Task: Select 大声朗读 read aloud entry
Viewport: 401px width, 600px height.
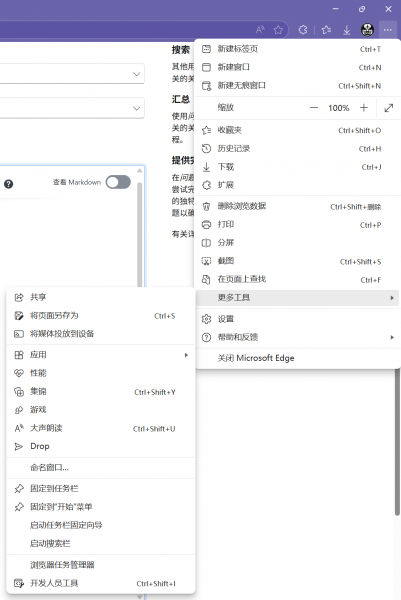Action: click(101, 428)
